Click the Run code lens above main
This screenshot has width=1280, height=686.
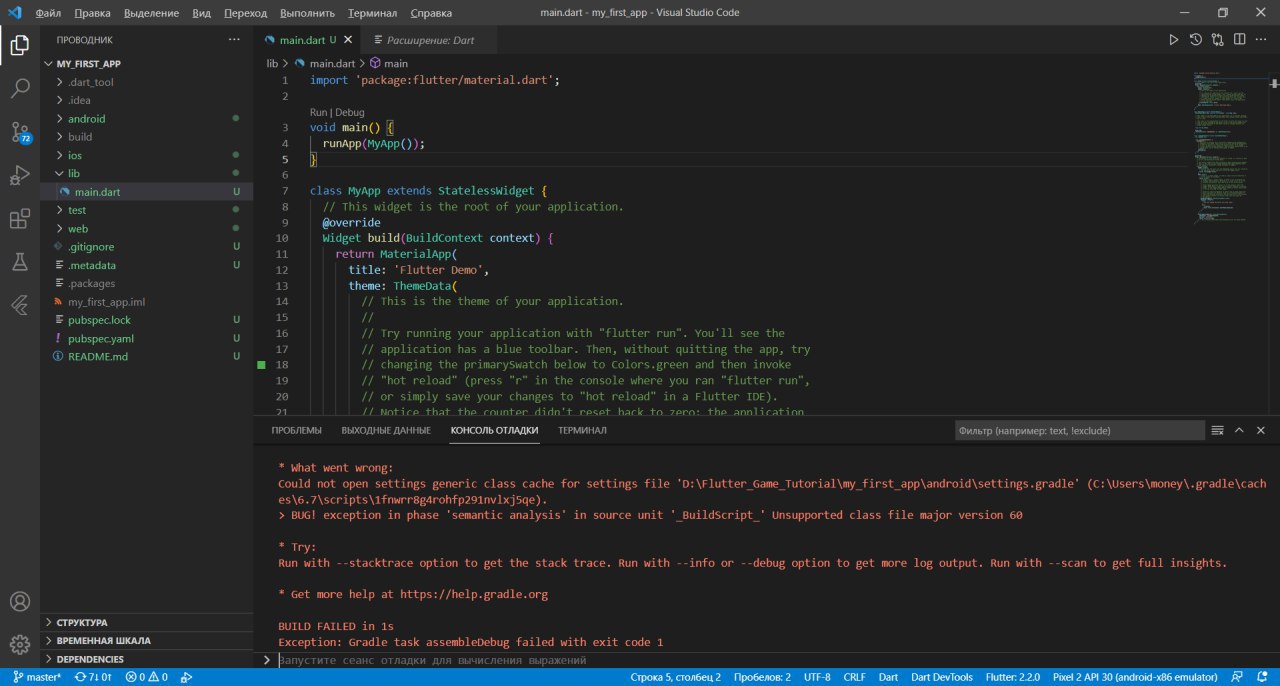tap(319, 113)
